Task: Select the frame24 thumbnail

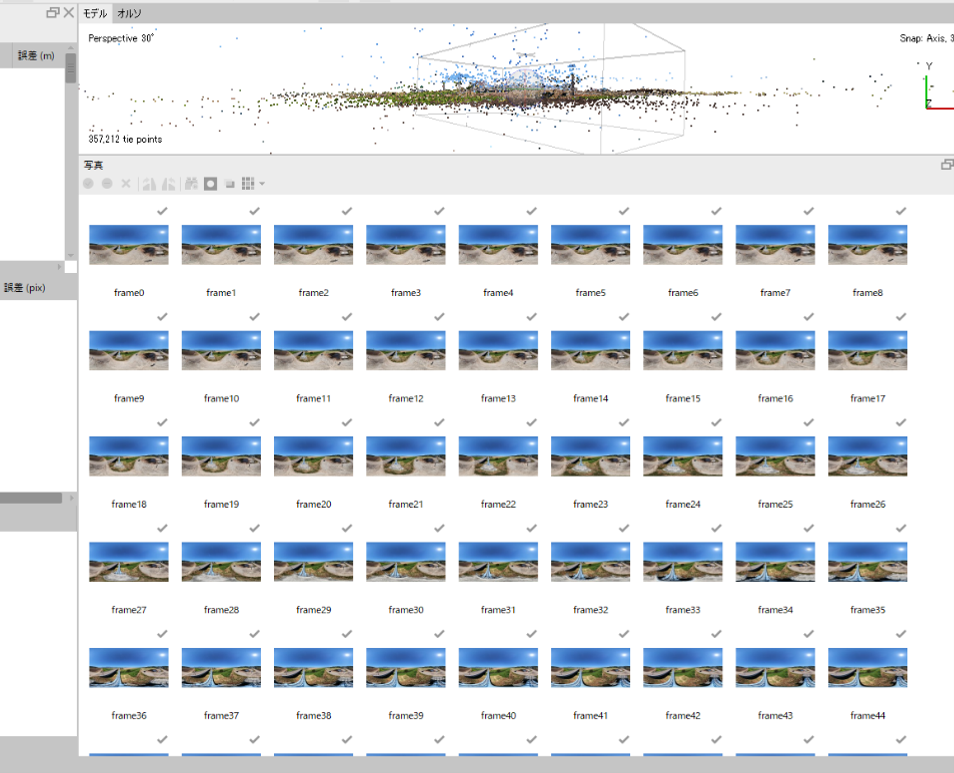Action: 683,456
